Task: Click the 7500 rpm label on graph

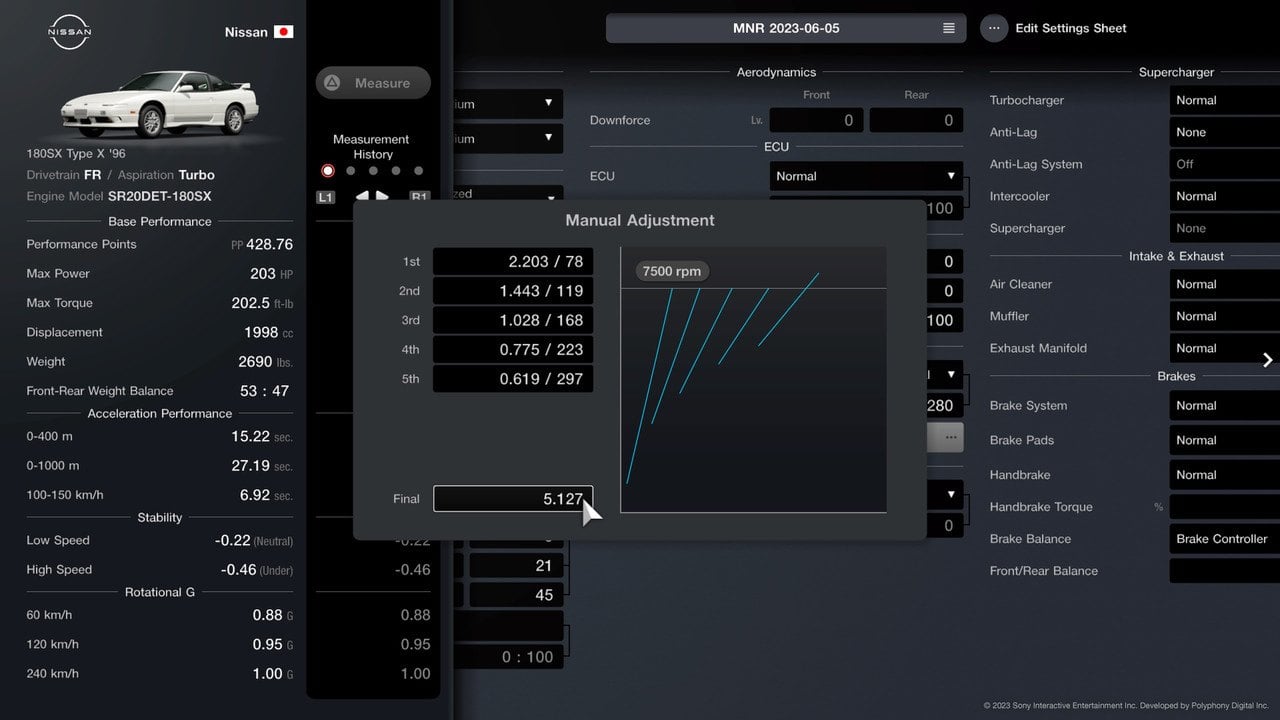Action: (x=672, y=271)
